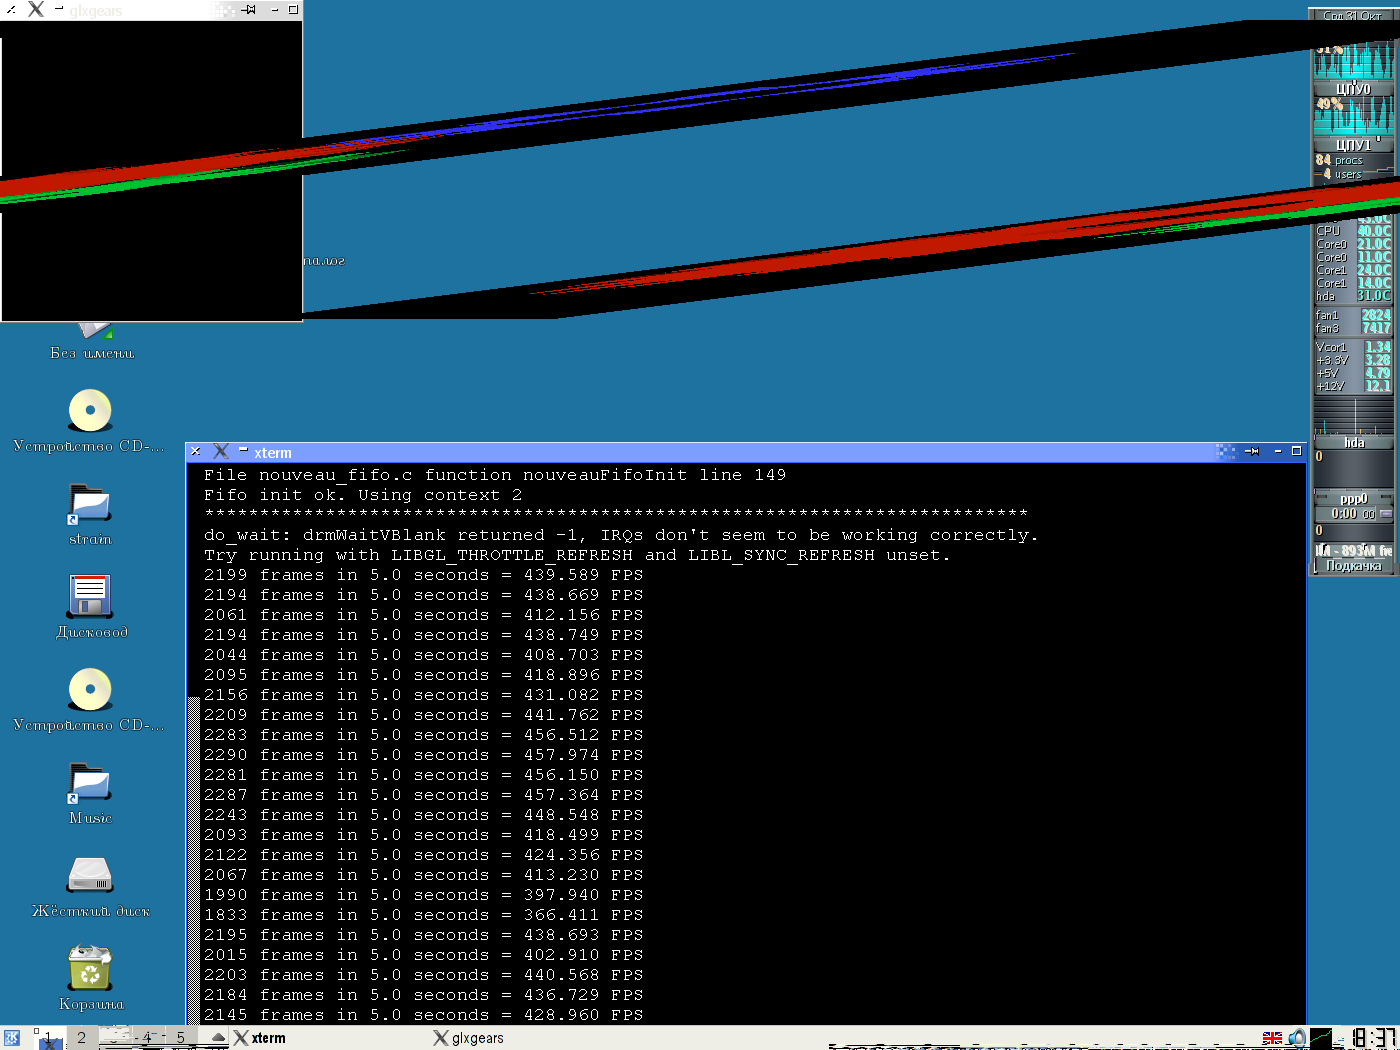Open the KDE start menu

11,1038
